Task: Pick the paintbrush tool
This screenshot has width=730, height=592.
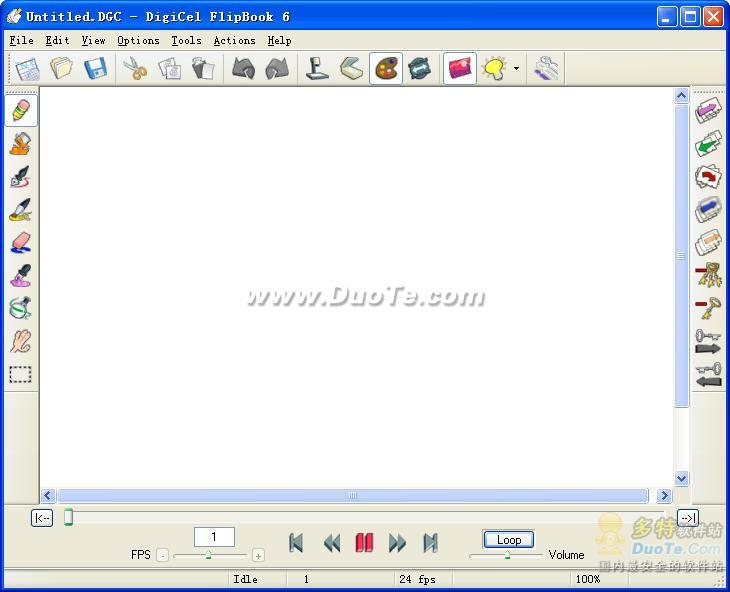Action: pos(21,209)
